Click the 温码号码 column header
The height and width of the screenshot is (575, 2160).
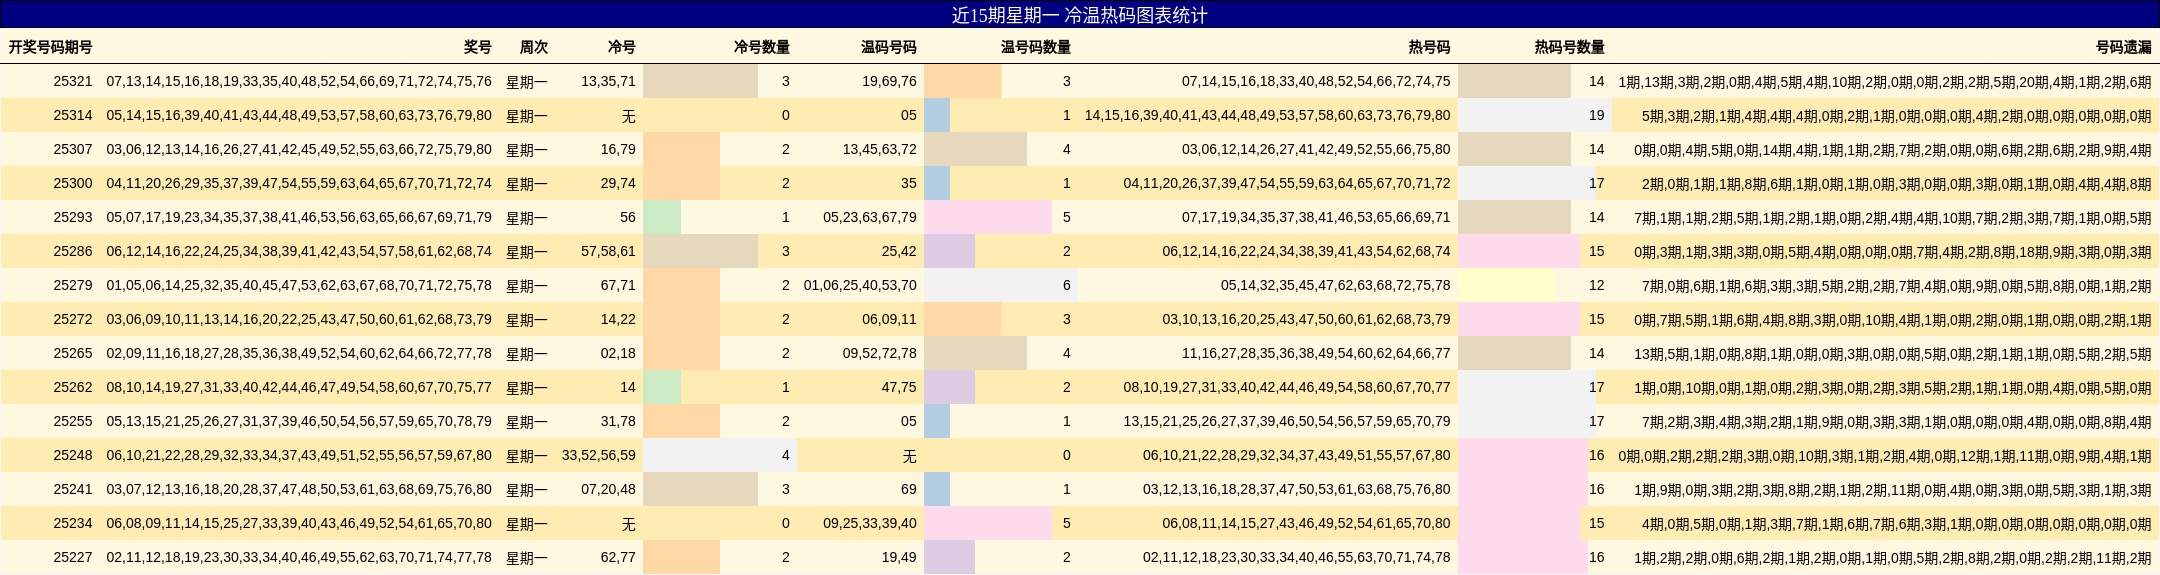[x=889, y=47]
